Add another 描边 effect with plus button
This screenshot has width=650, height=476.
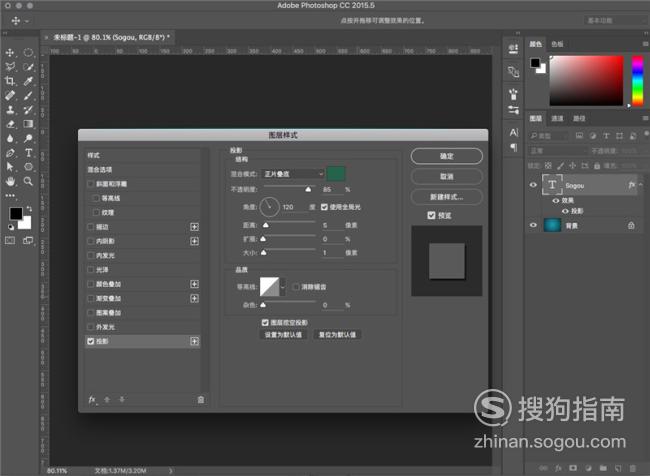pyautogui.click(x=194, y=227)
